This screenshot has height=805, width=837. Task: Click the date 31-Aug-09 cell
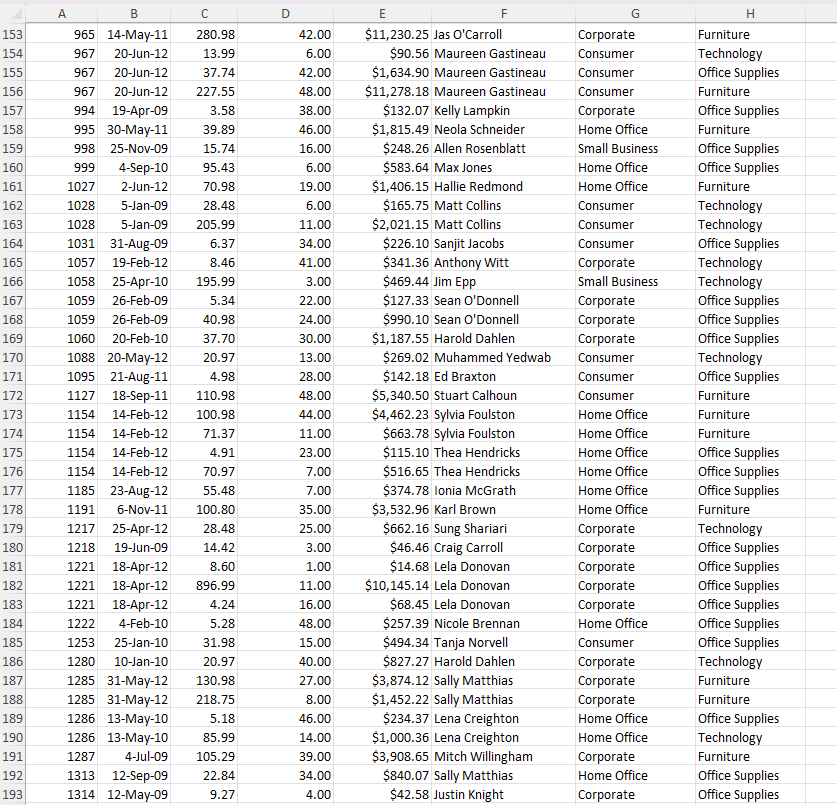pyautogui.click(x=133, y=243)
